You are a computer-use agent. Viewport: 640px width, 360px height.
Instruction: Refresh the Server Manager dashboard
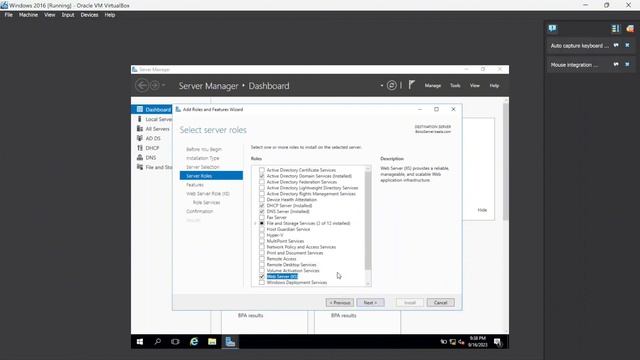click(x=391, y=85)
